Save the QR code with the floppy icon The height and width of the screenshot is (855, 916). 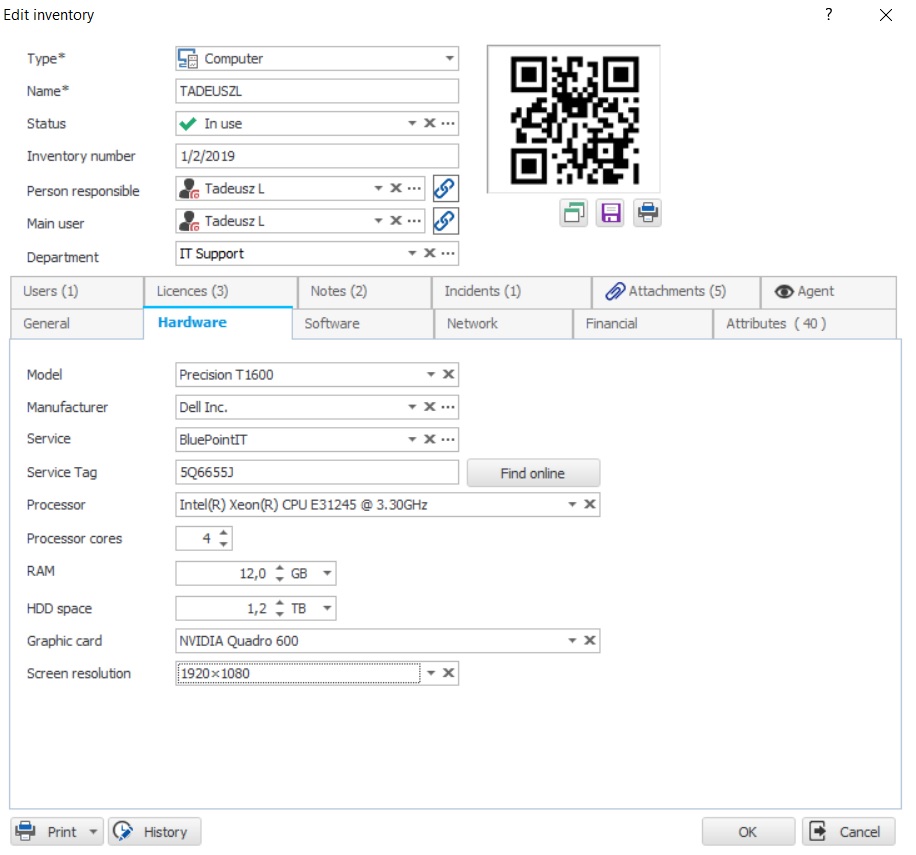[x=610, y=213]
